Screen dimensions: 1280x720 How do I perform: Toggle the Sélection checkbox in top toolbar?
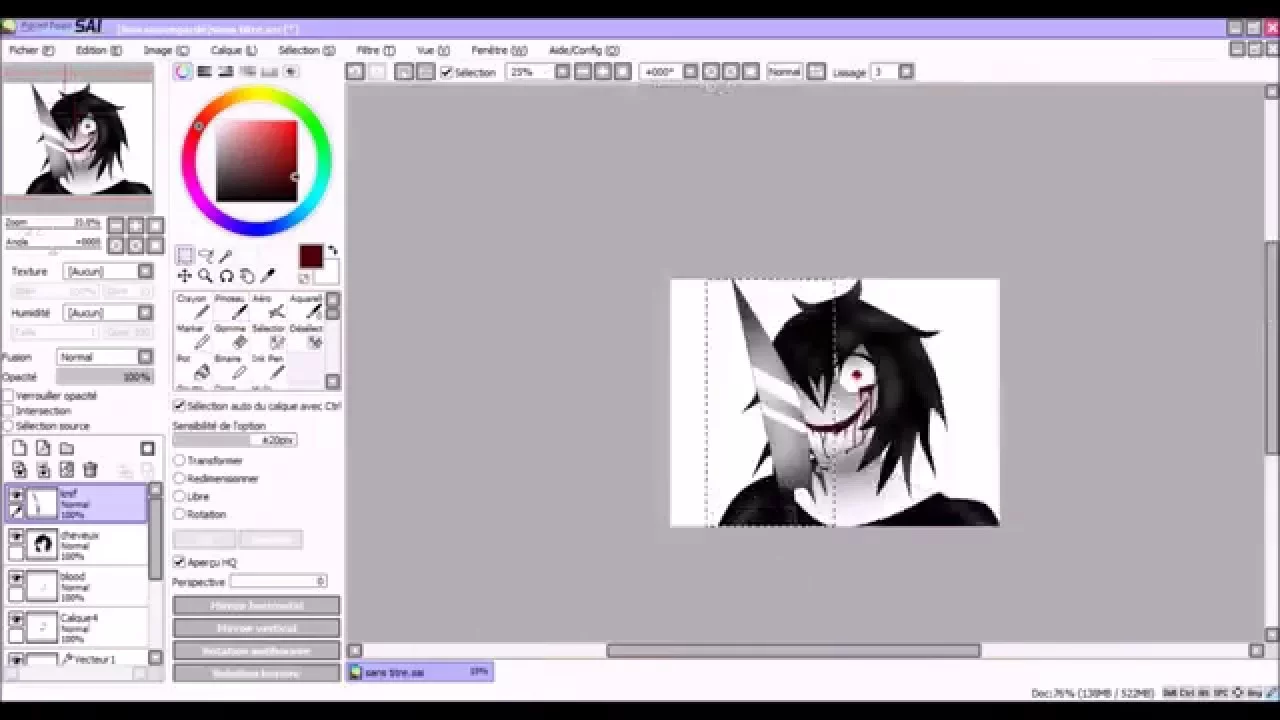tap(446, 72)
